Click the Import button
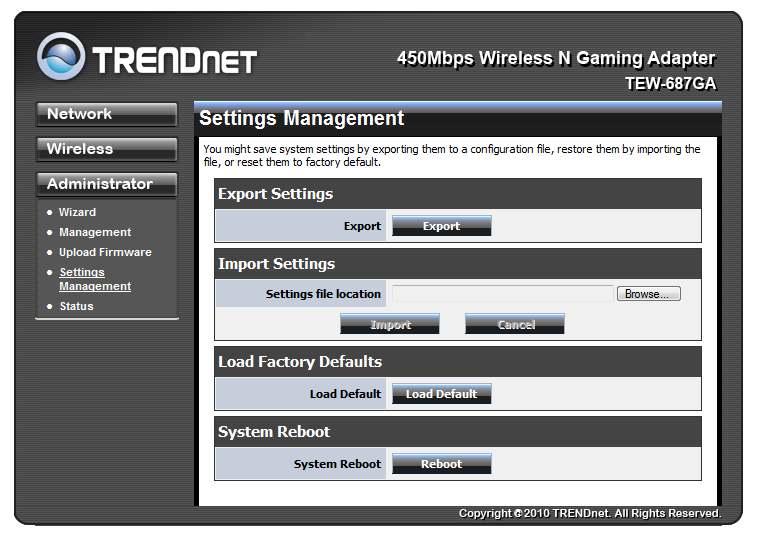This screenshot has height=538, width=759. tap(390, 324)
